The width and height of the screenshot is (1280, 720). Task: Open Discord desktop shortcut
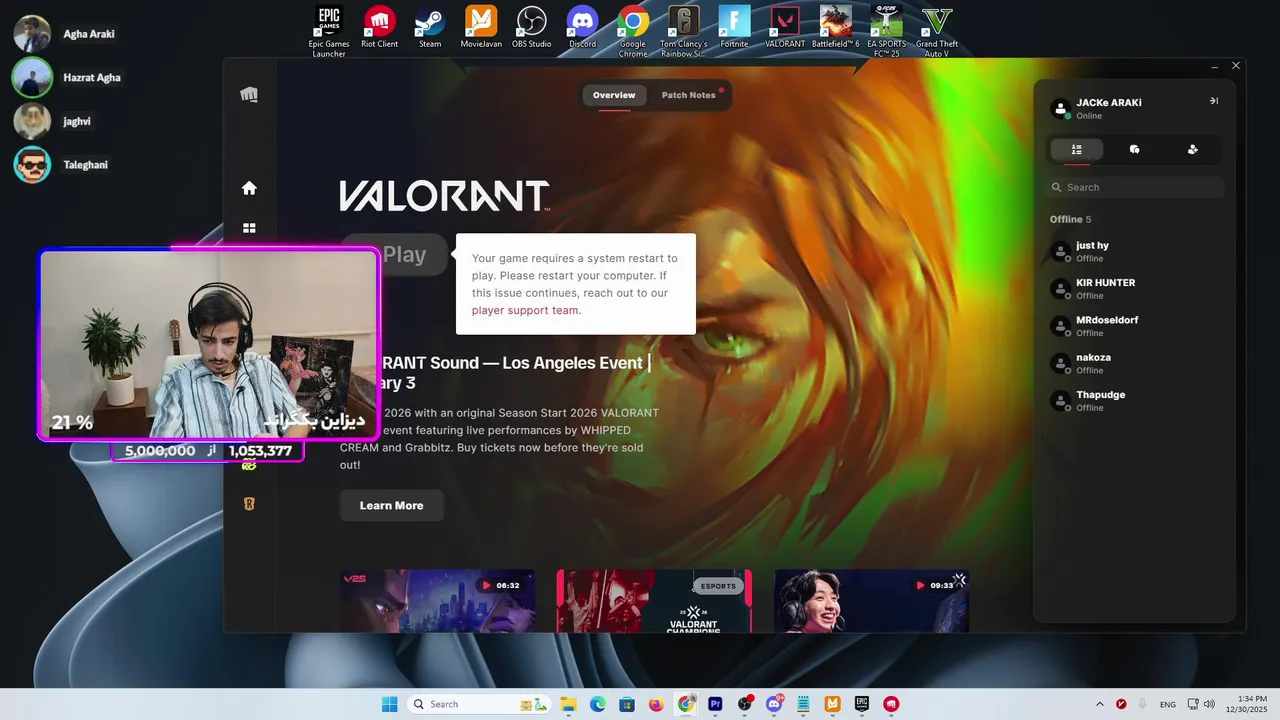(582, 27)
